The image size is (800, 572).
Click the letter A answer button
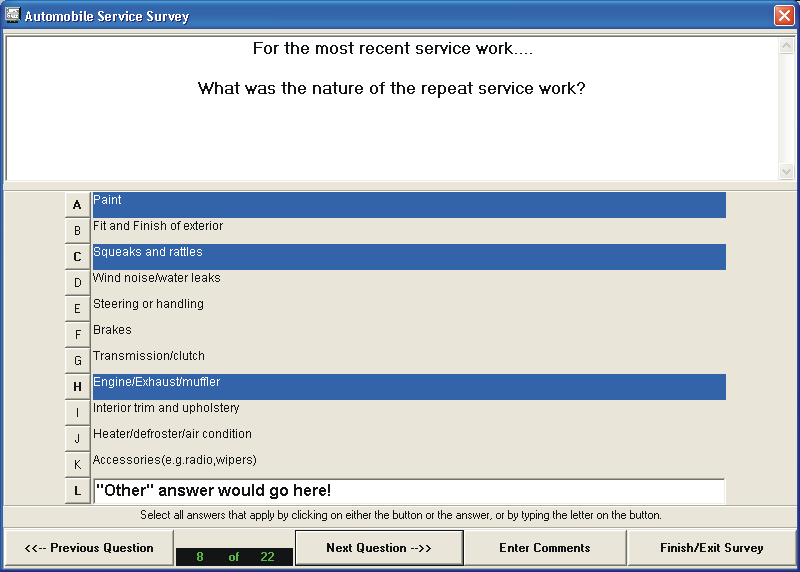coord(78,205)
